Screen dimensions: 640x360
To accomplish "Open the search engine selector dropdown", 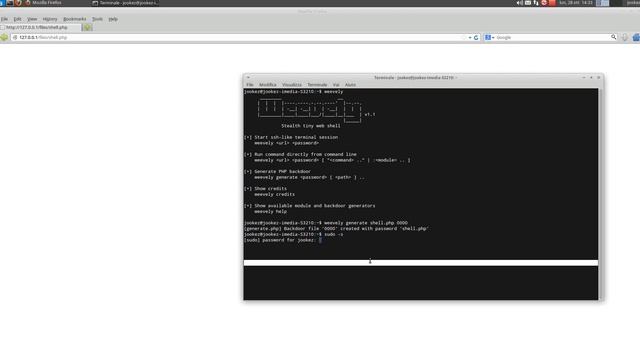I will tap(489, 38).
